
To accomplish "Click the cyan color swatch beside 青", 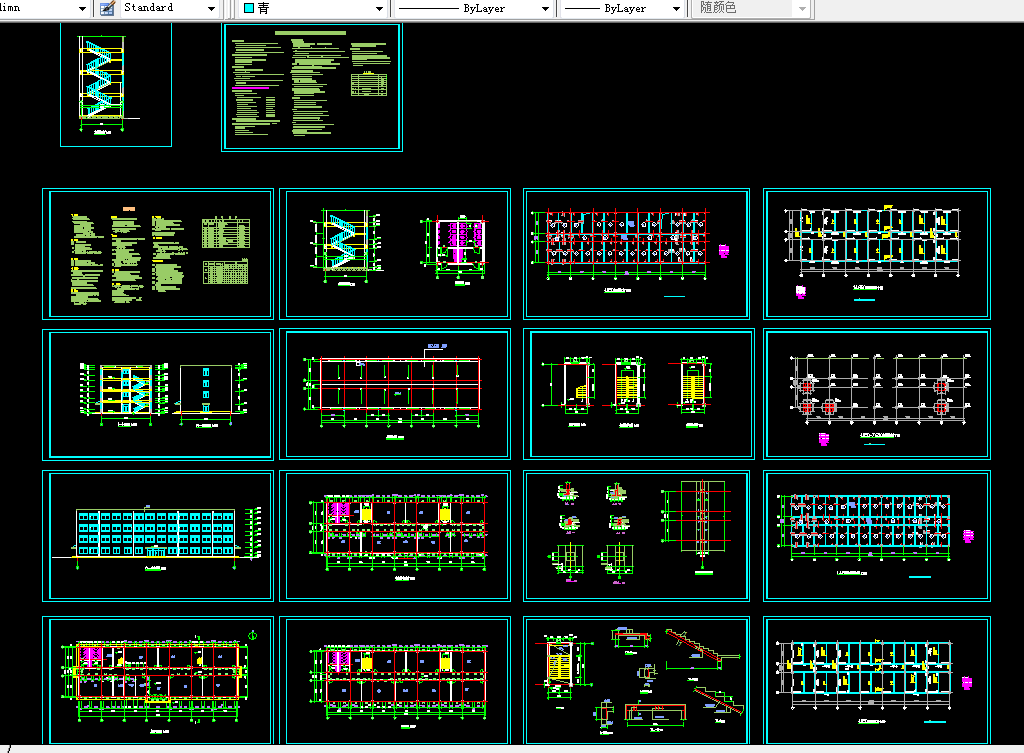I will [x=249, y=8].
